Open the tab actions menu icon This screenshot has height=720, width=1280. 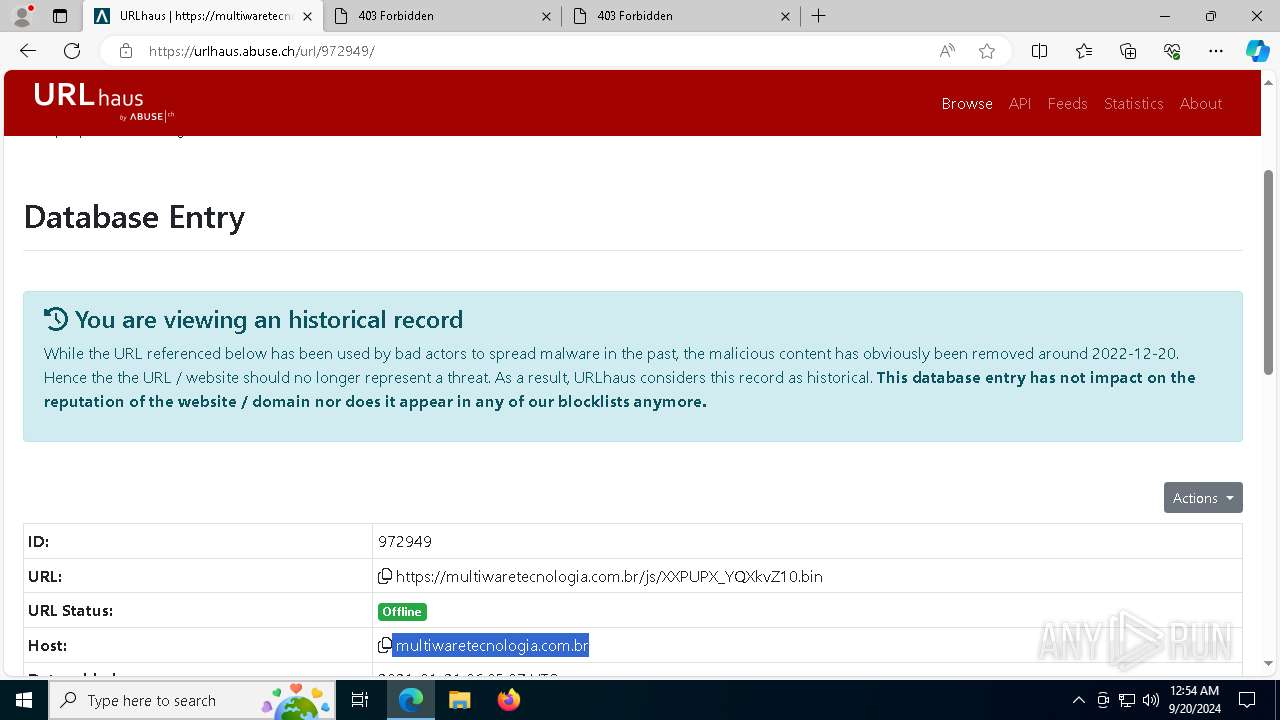(x=60, y=16)
